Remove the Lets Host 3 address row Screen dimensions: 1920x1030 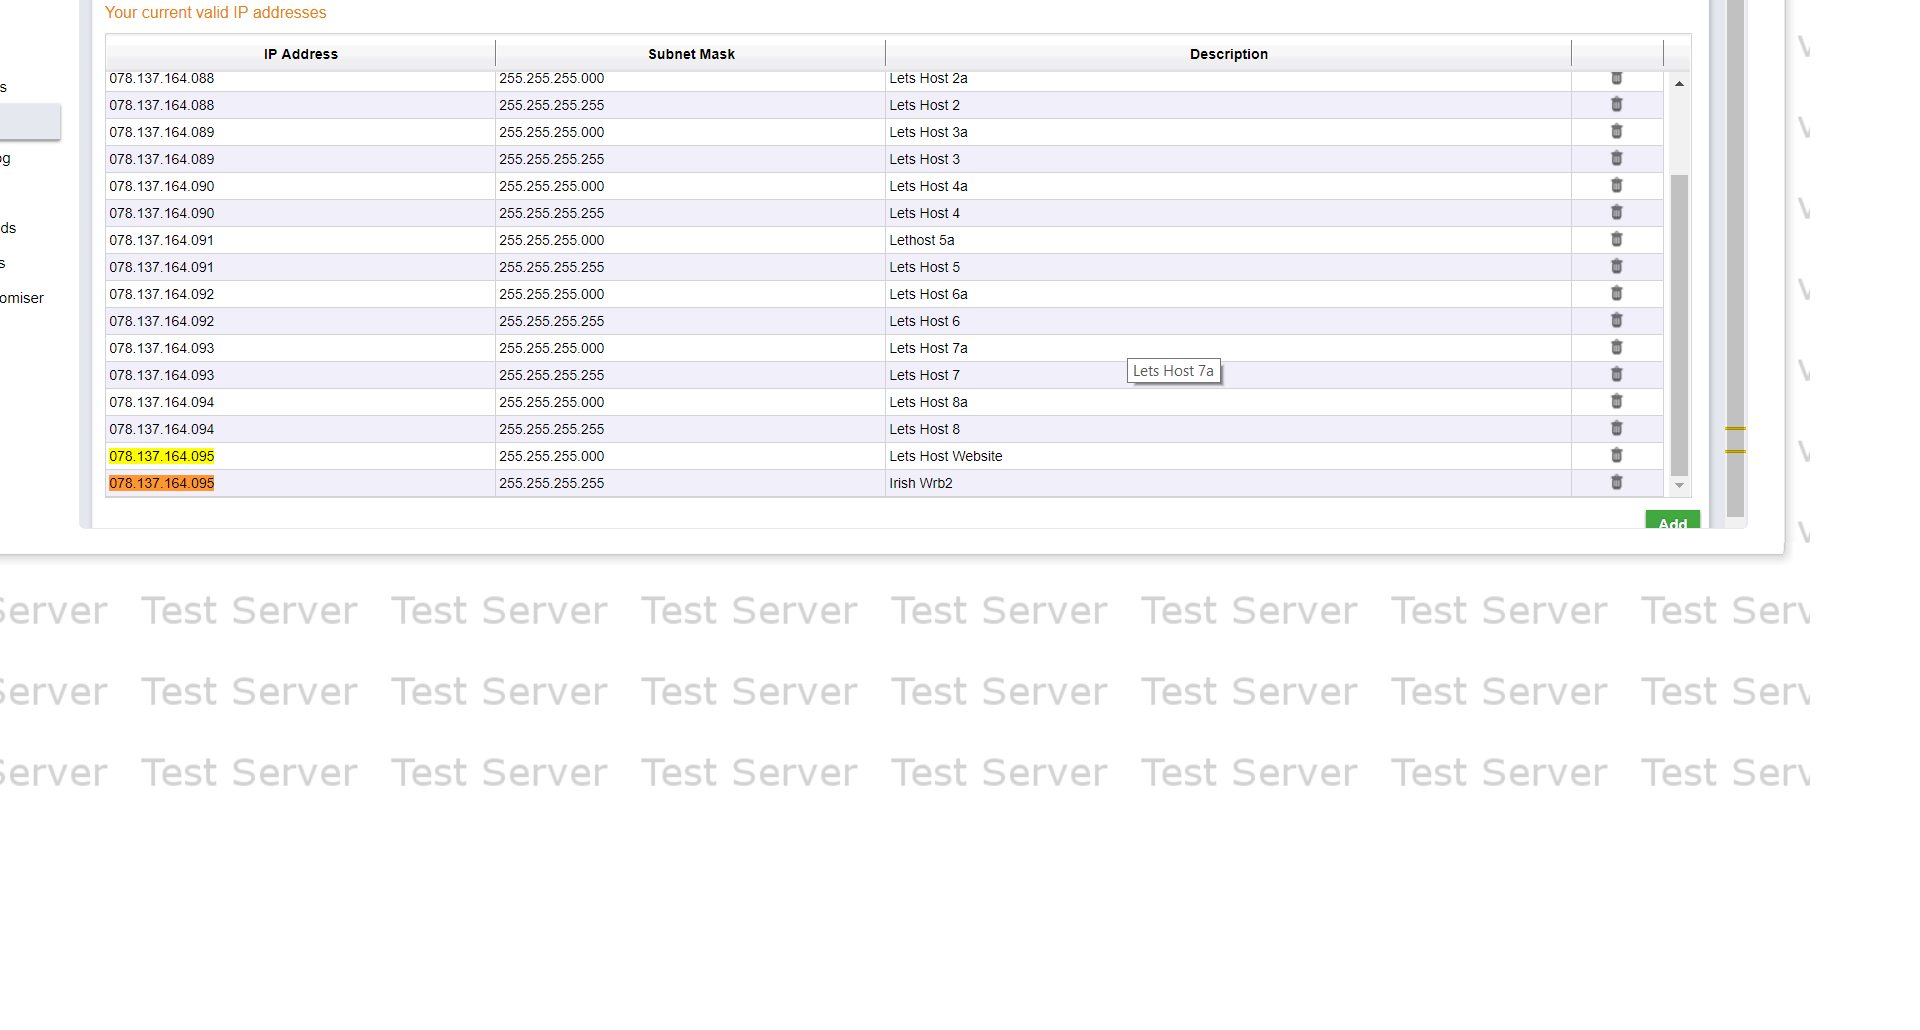[1616, 159]
